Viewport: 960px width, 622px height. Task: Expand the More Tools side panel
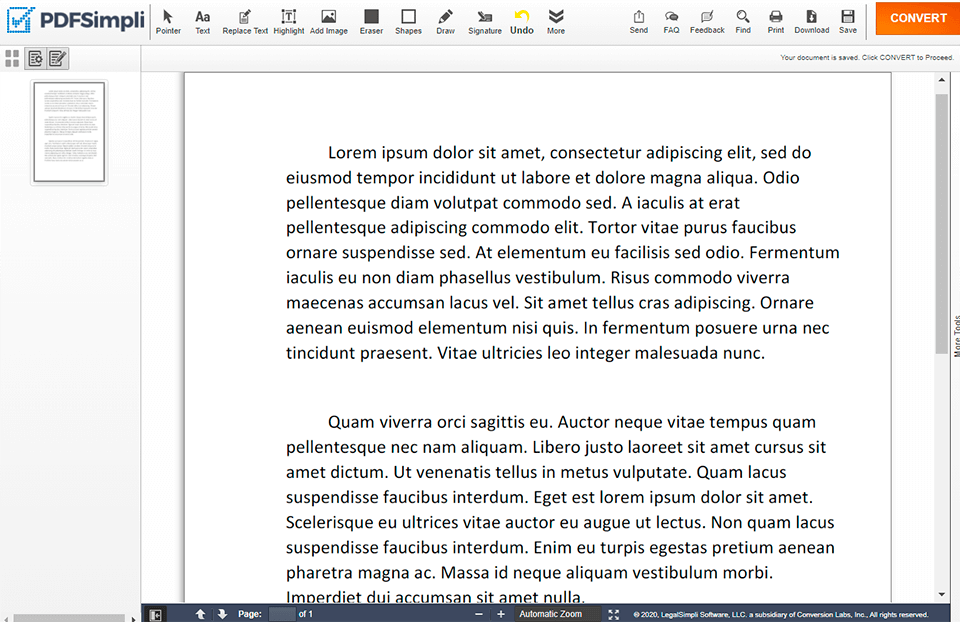point(955,335)
